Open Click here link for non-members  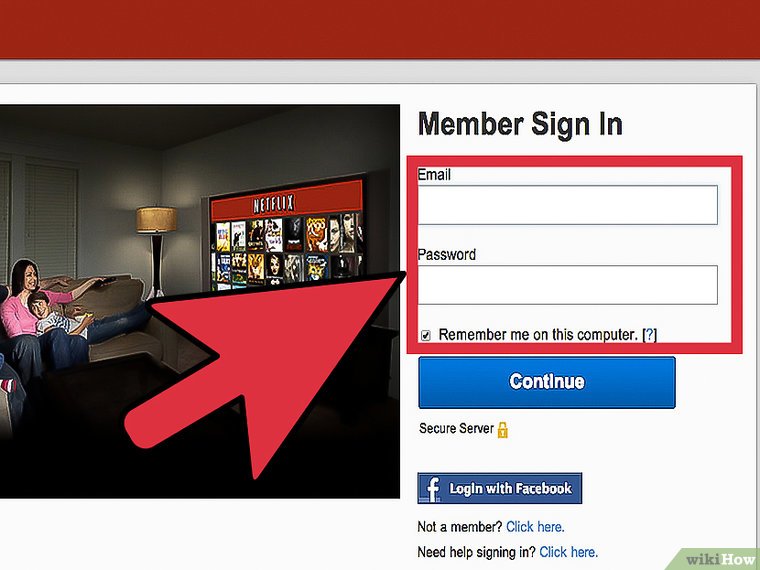click(x=535, y=526)
